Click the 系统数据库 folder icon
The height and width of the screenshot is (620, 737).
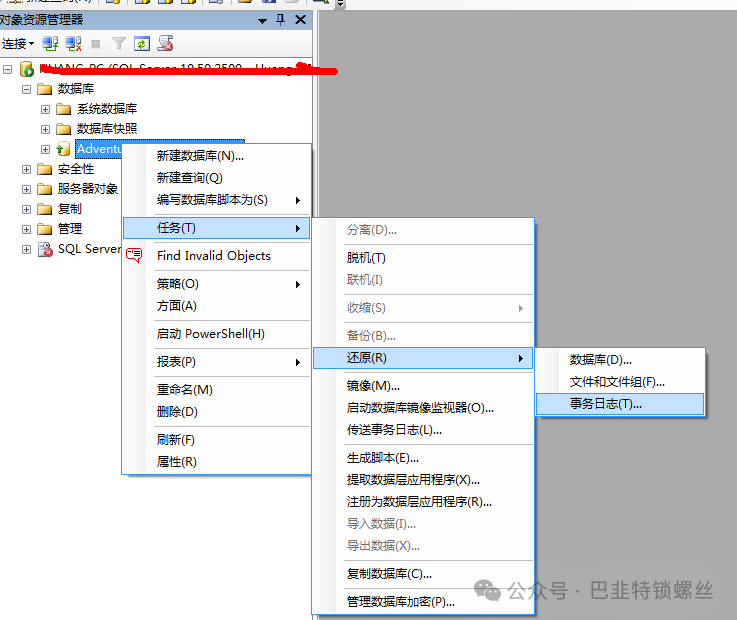63,109
